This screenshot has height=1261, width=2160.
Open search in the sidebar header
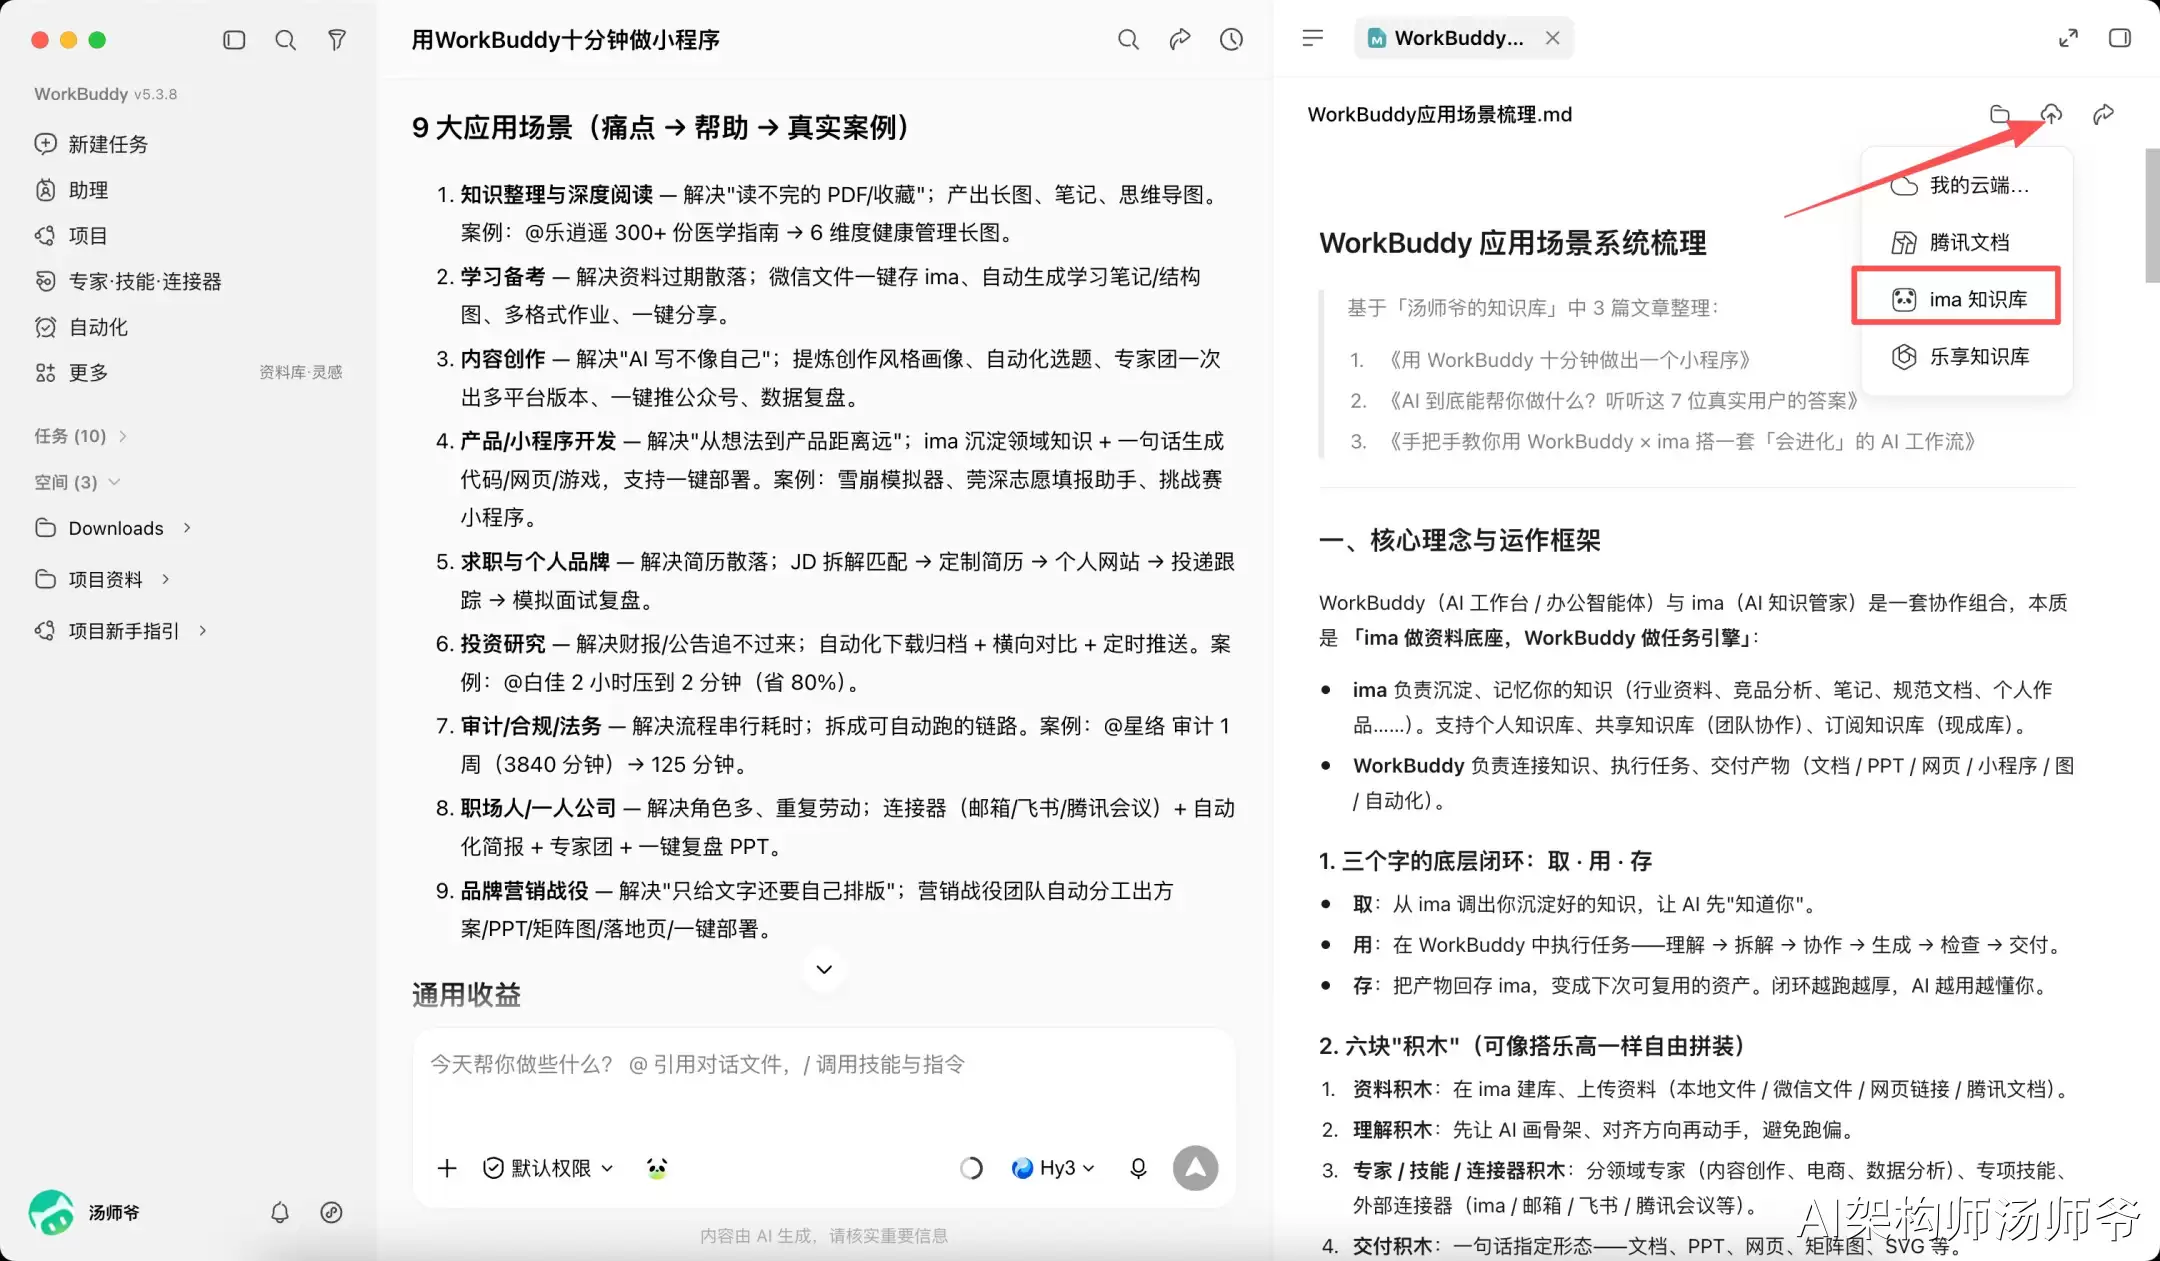coord(285,40)
